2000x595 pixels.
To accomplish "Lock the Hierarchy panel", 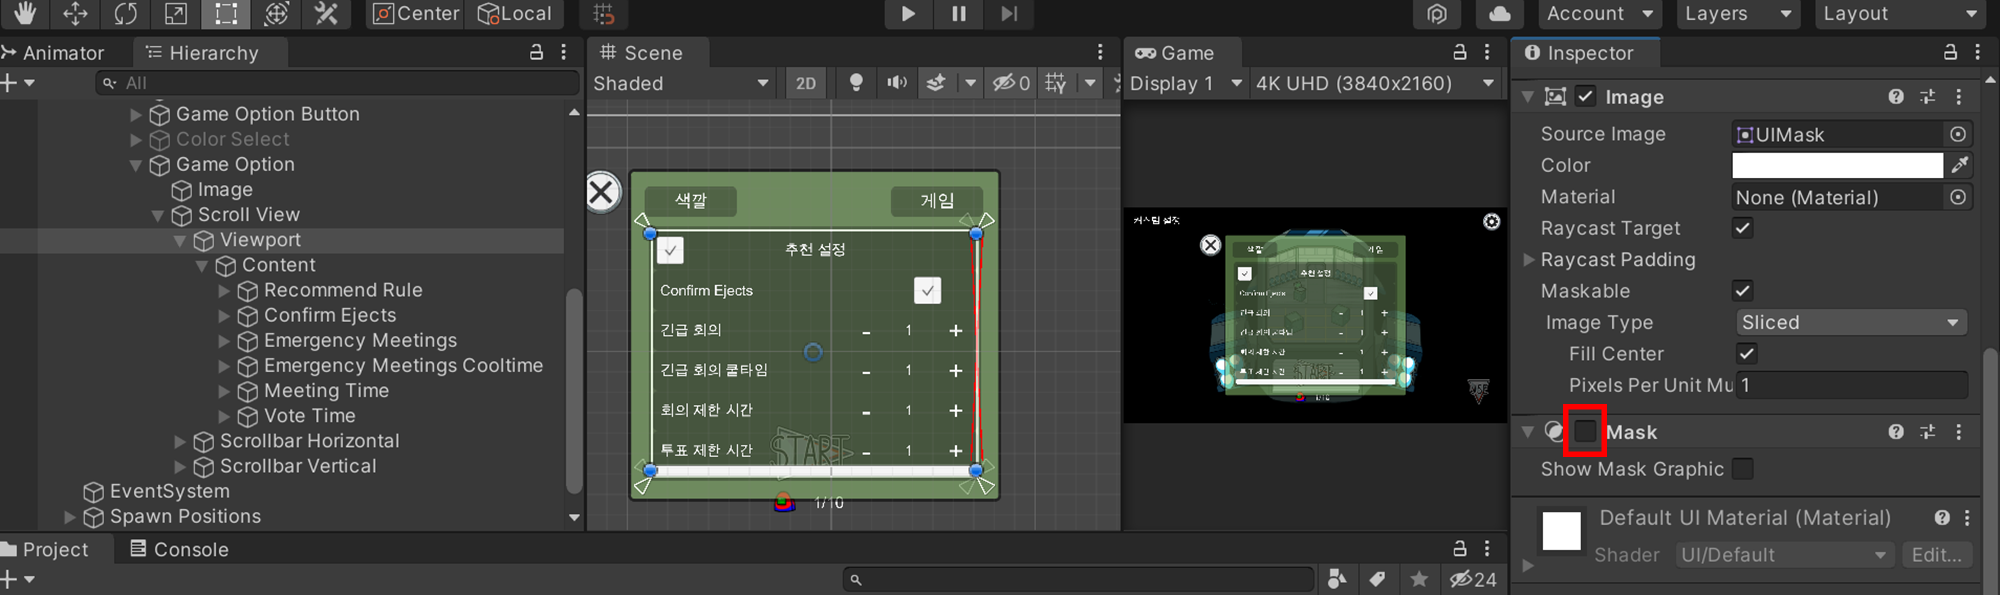I will tap(536, 52).
